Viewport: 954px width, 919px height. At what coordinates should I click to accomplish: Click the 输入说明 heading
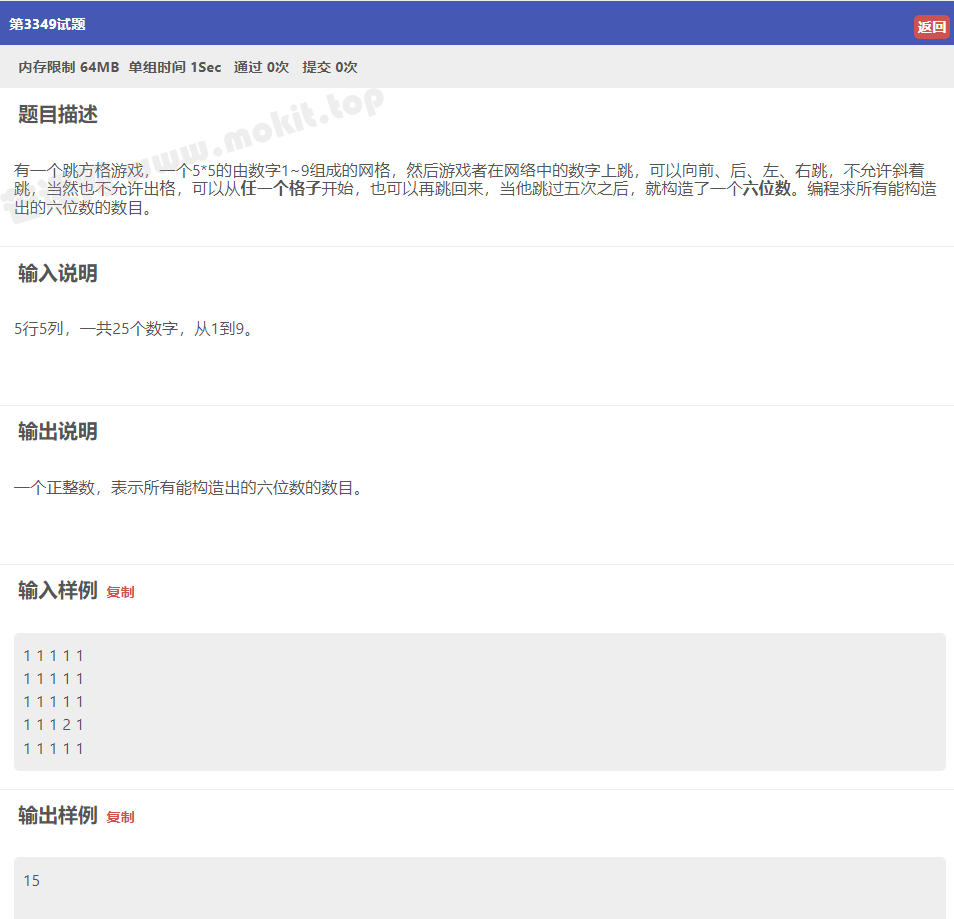click(x=58, y=273)
